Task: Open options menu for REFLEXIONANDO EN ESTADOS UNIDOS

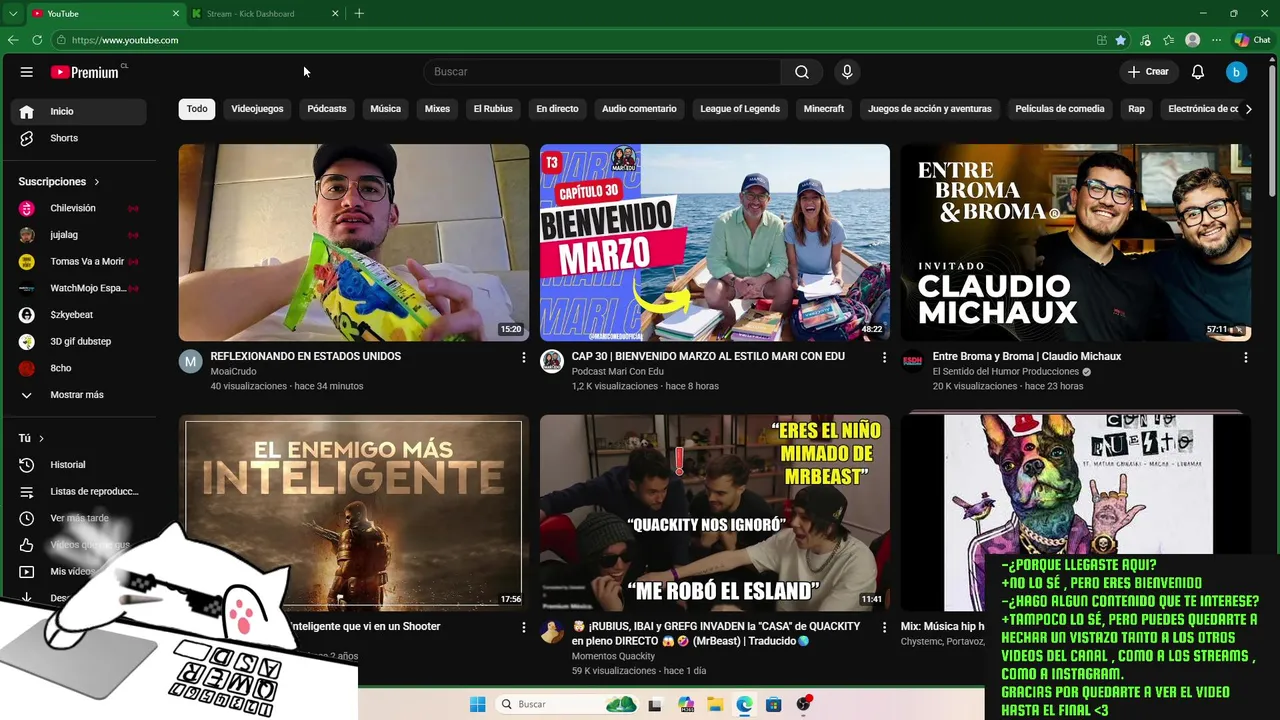Action: point(523,357)
